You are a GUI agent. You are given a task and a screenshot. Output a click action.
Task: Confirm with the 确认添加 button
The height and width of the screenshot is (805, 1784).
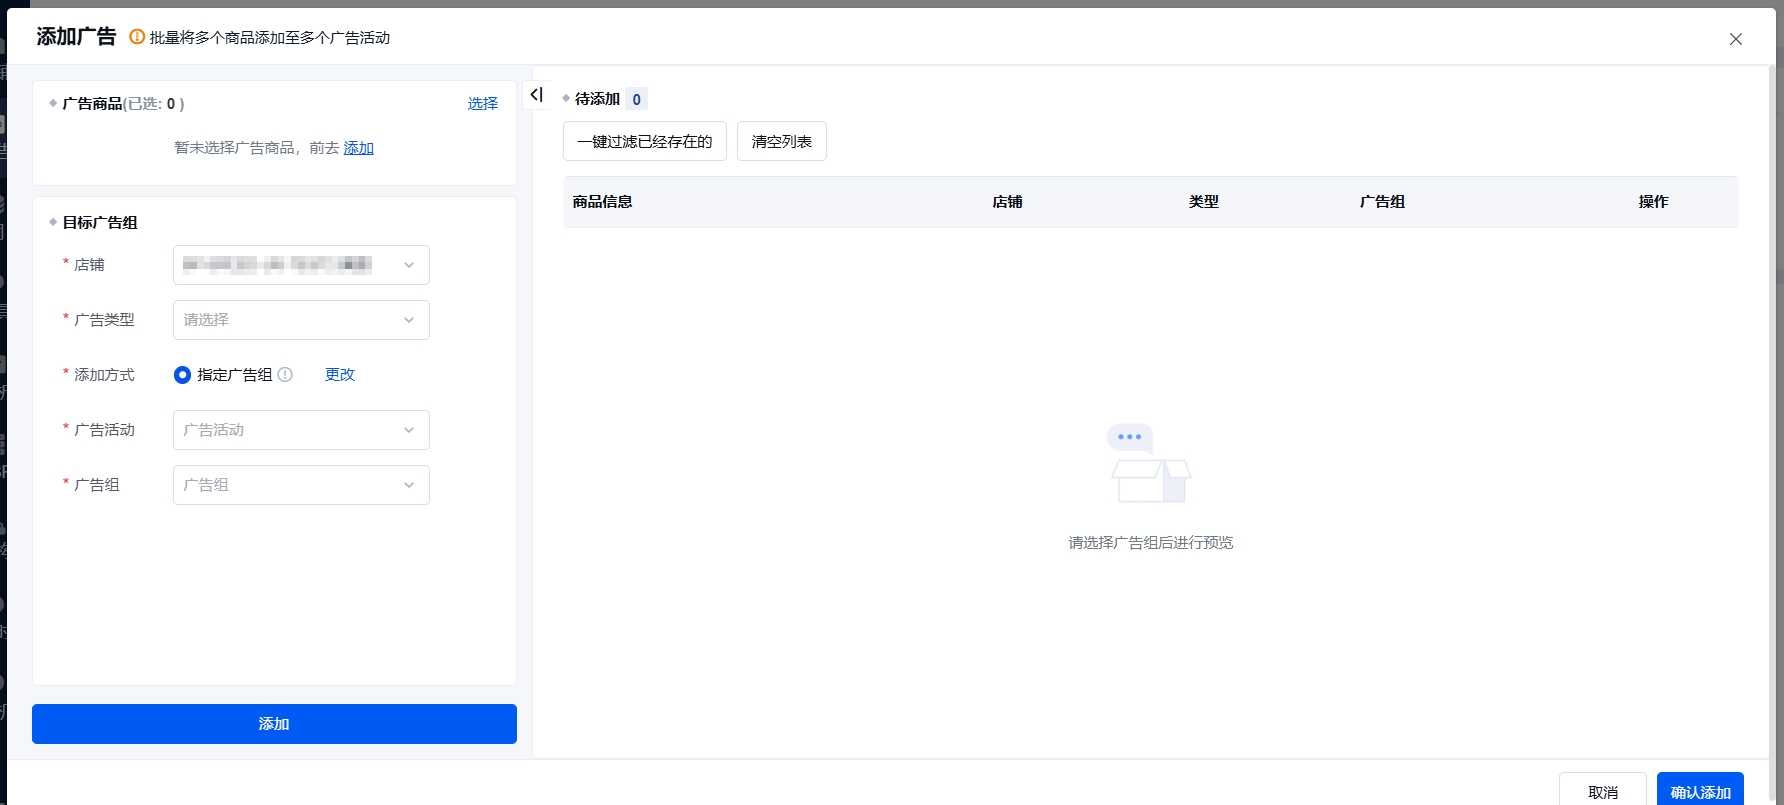1699,791
